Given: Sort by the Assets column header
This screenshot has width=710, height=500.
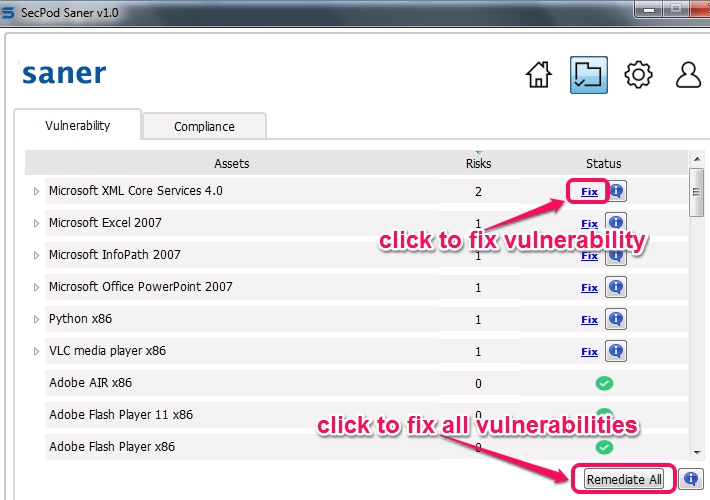Looking at the screenshot, I should (231, 163).
